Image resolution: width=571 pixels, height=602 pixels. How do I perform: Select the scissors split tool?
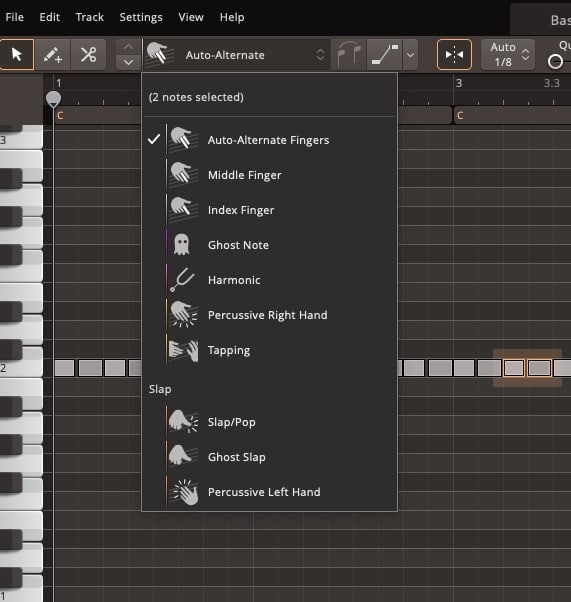pos(88,55)
